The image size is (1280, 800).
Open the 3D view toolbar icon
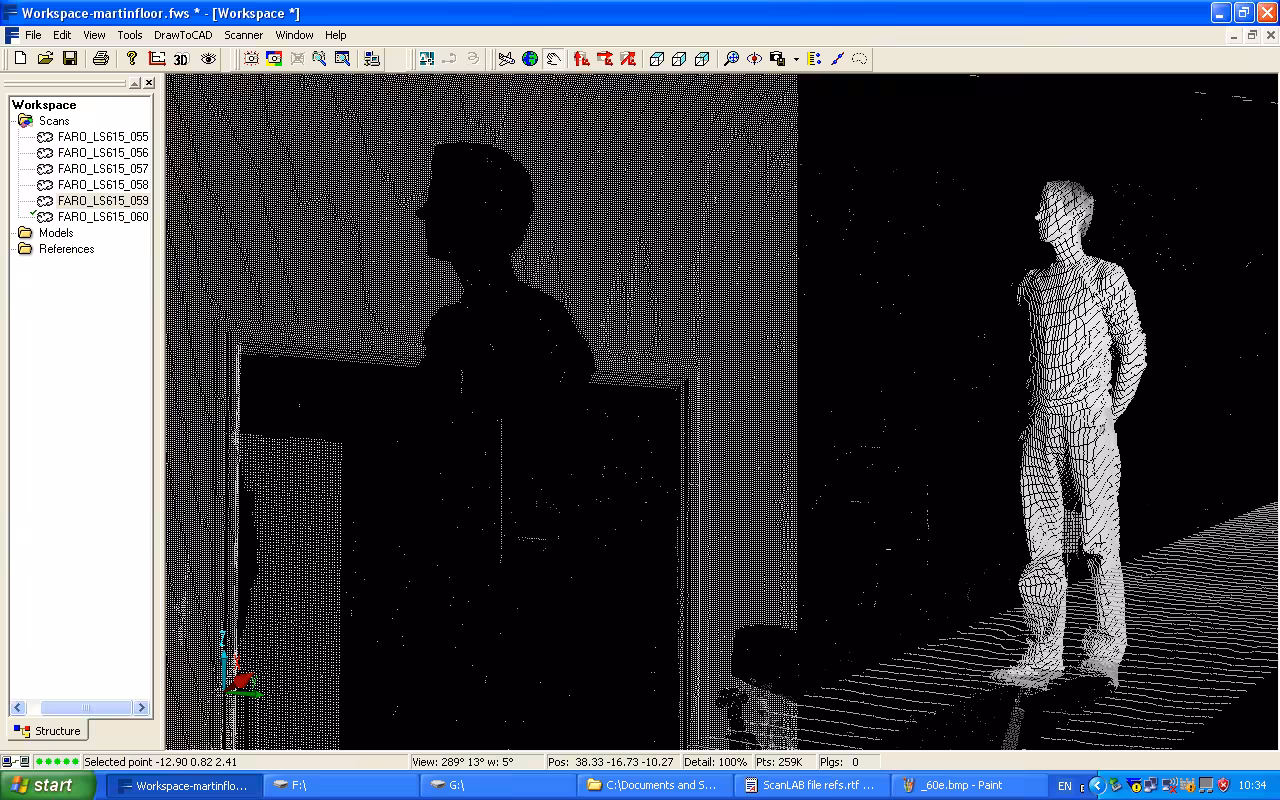pyautogui.click(x=181, y=59)
